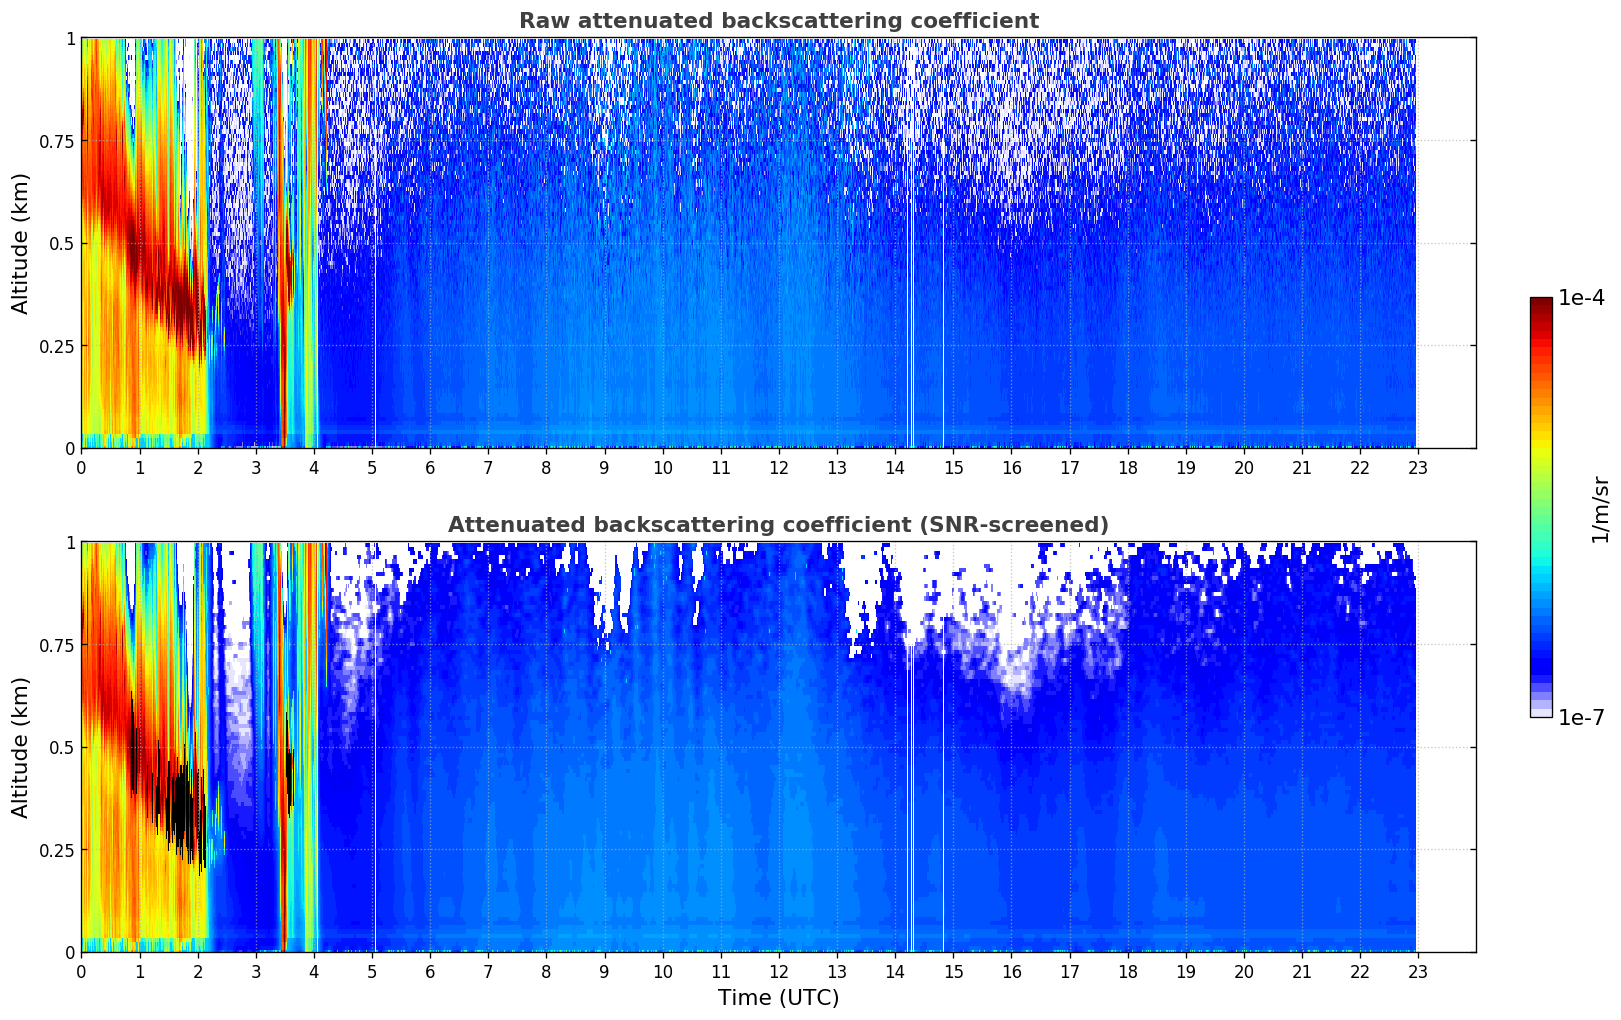This screenshot has height=1020, width=1621.
Task: Click the "Attenuated backscattering coefficient (SNR-screened)" title
Action: coord(778,525)
